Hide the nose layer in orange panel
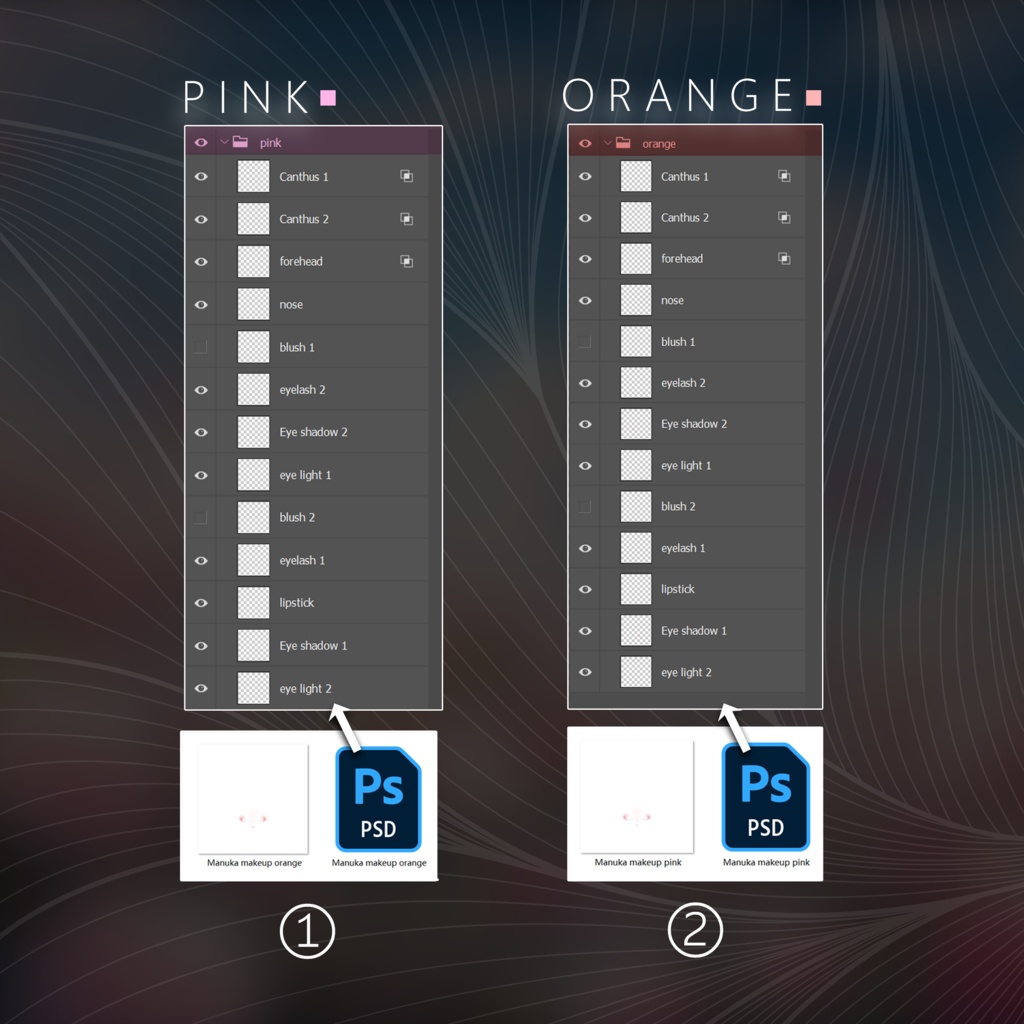 tap(585, 300)
